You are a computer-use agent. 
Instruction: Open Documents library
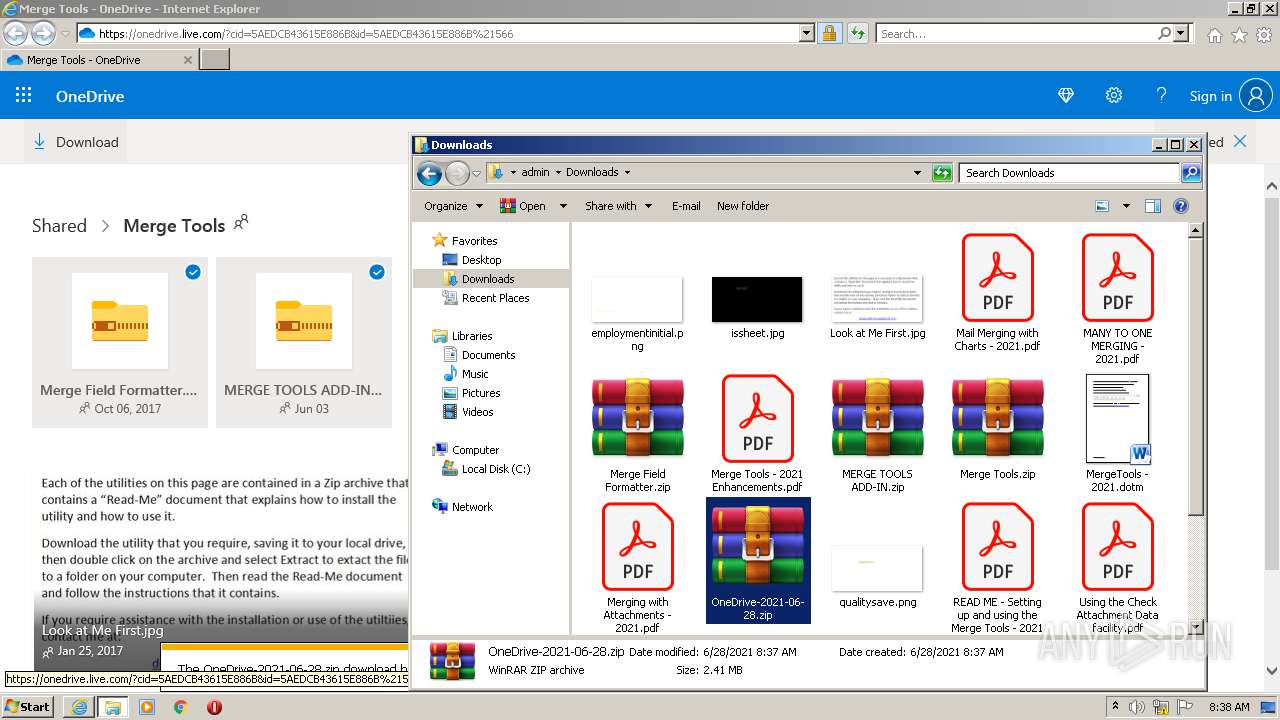(x=488, y=355)
